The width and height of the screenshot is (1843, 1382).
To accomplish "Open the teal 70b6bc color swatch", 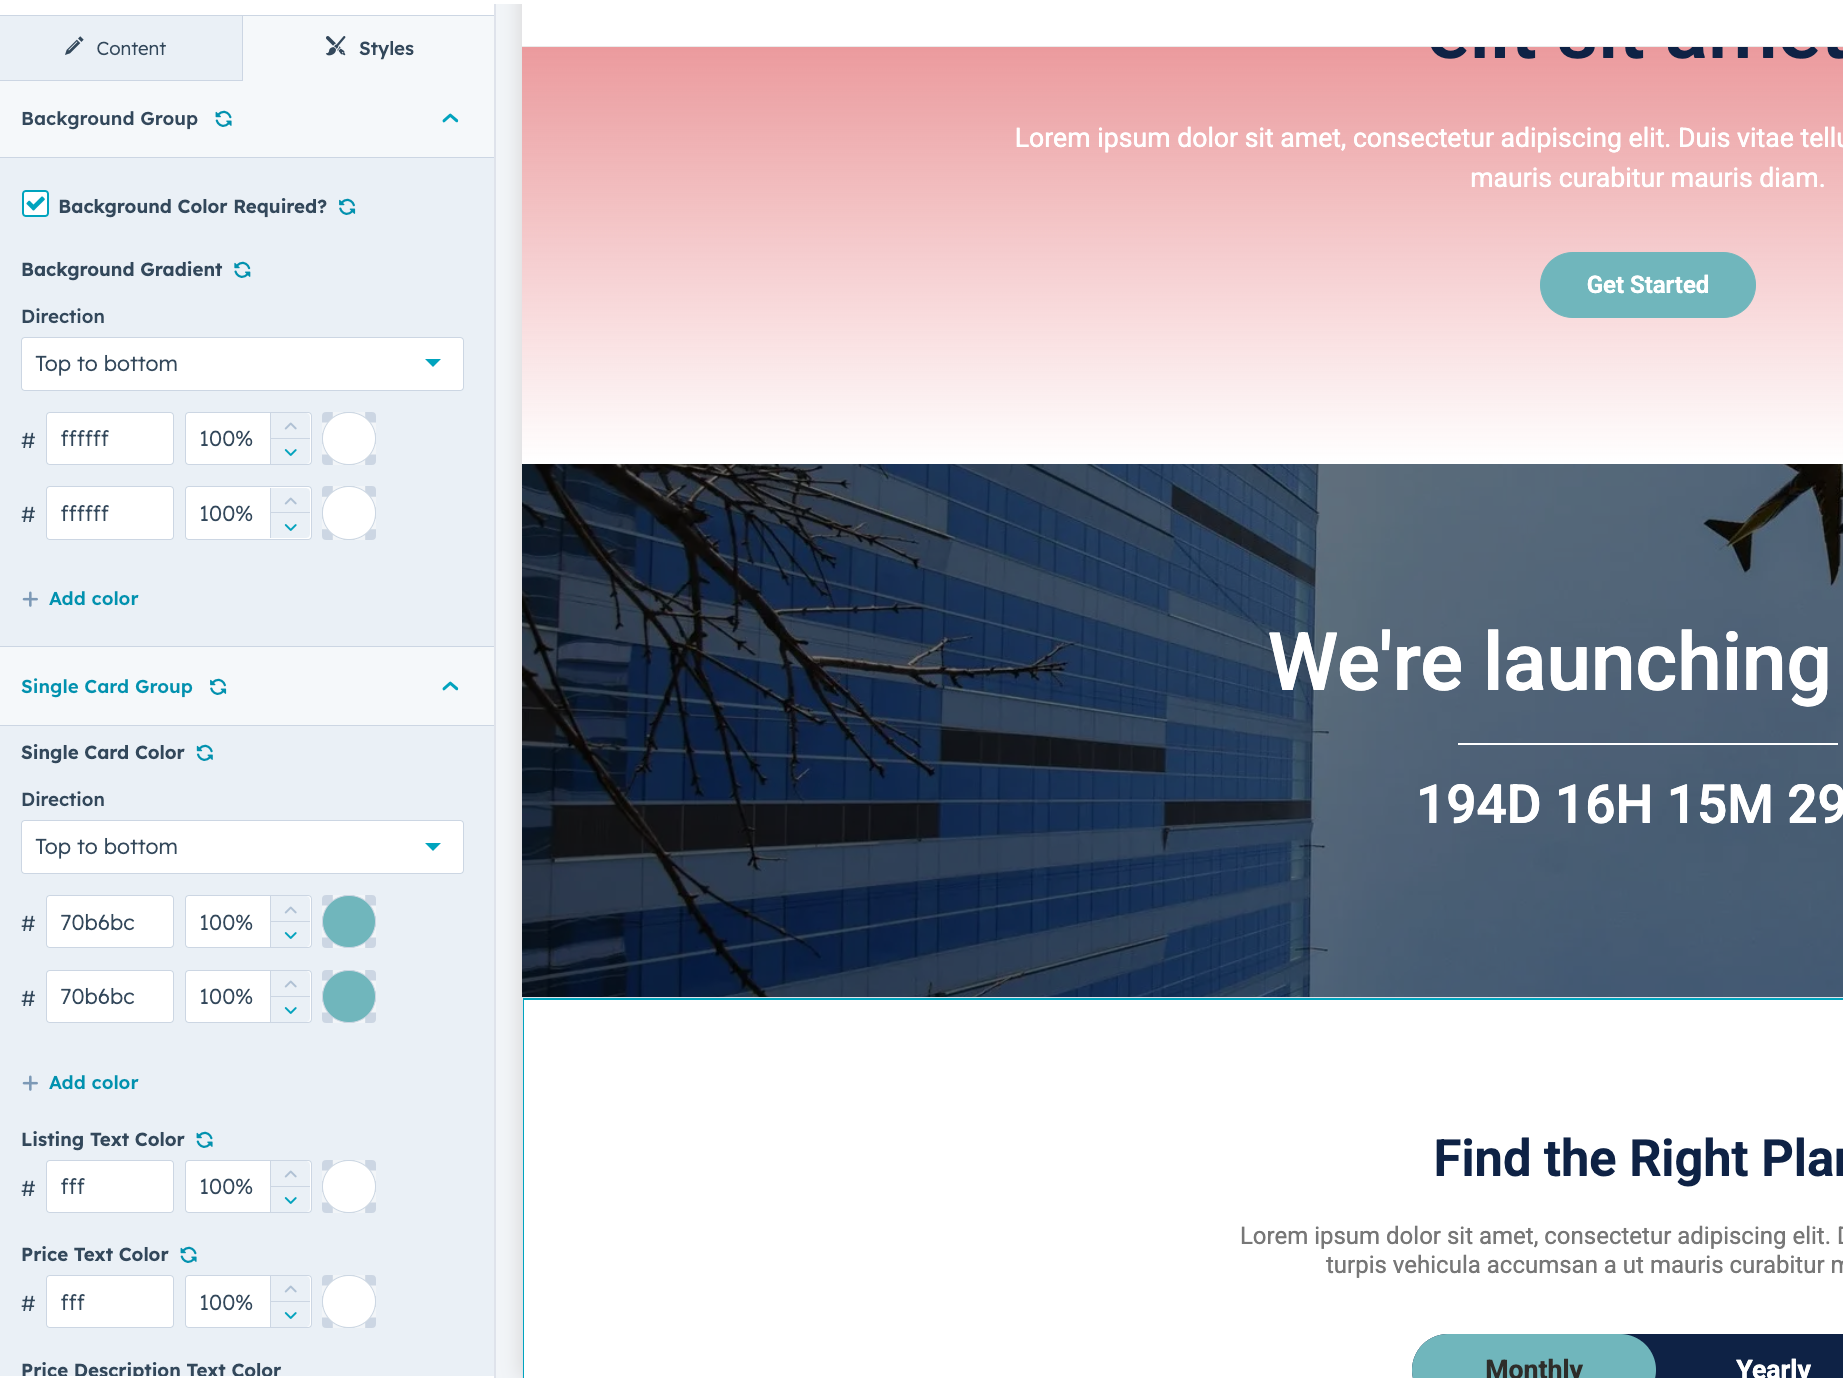I will pos(348,921).
